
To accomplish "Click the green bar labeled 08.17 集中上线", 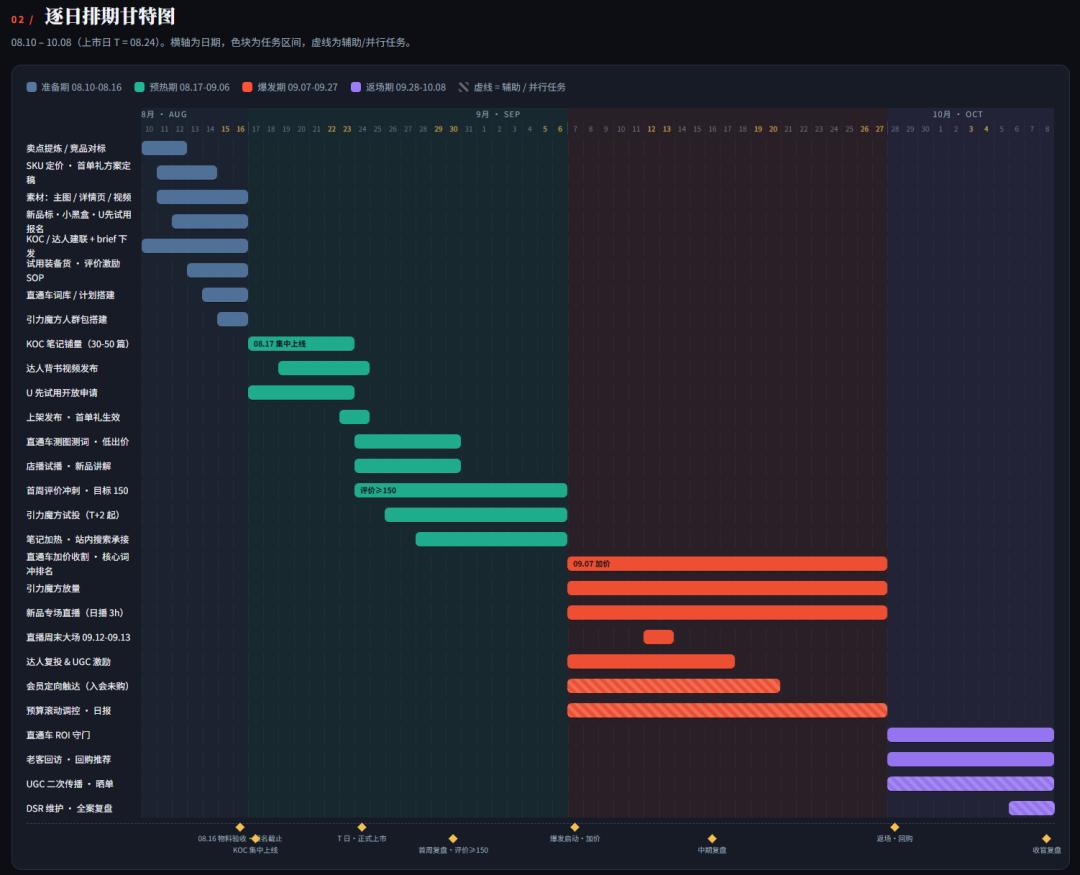I will [x=301, y=344].
